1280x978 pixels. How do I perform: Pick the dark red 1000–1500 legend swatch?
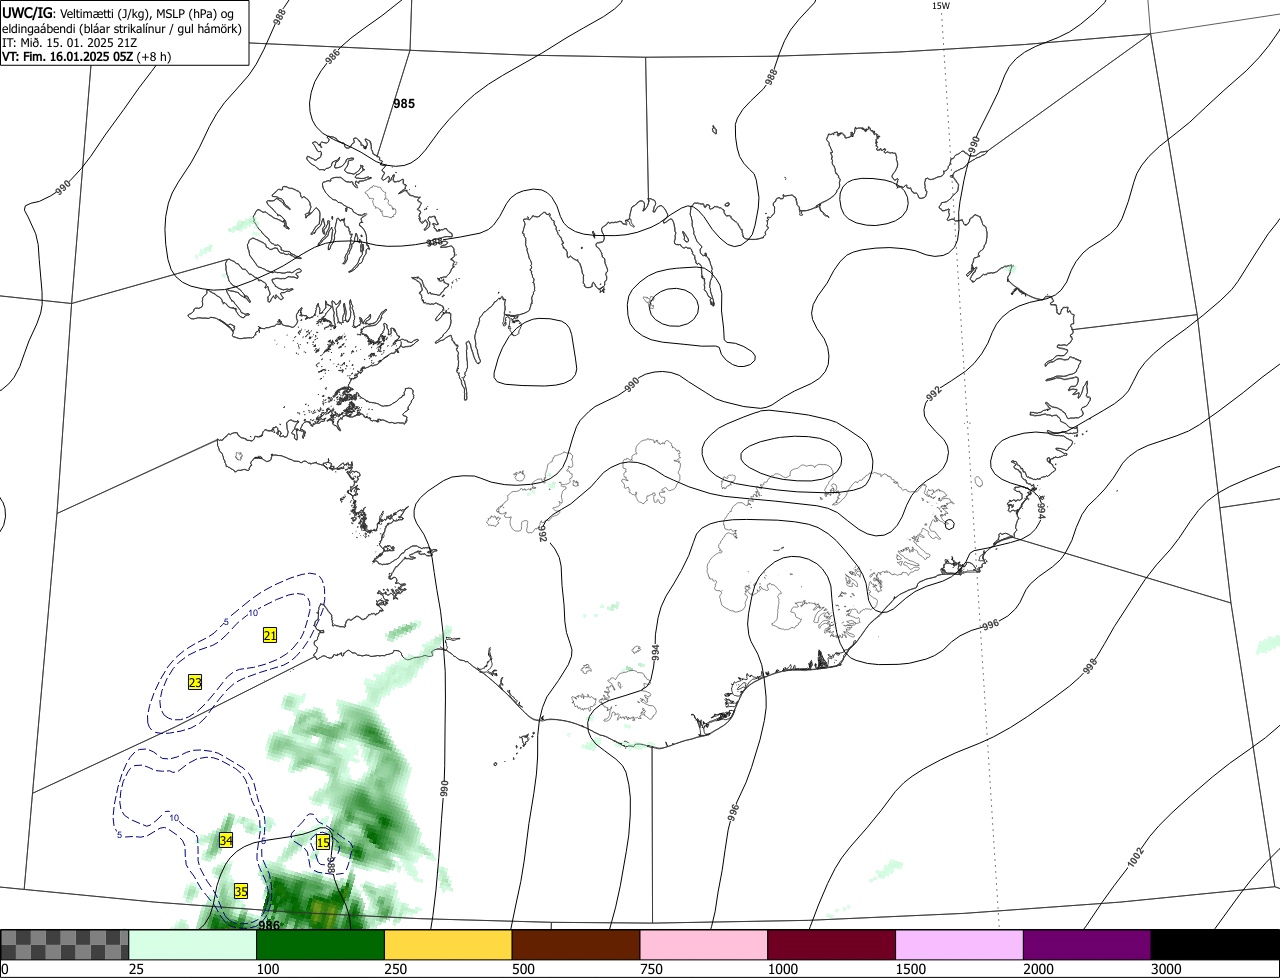pos(832,945)
